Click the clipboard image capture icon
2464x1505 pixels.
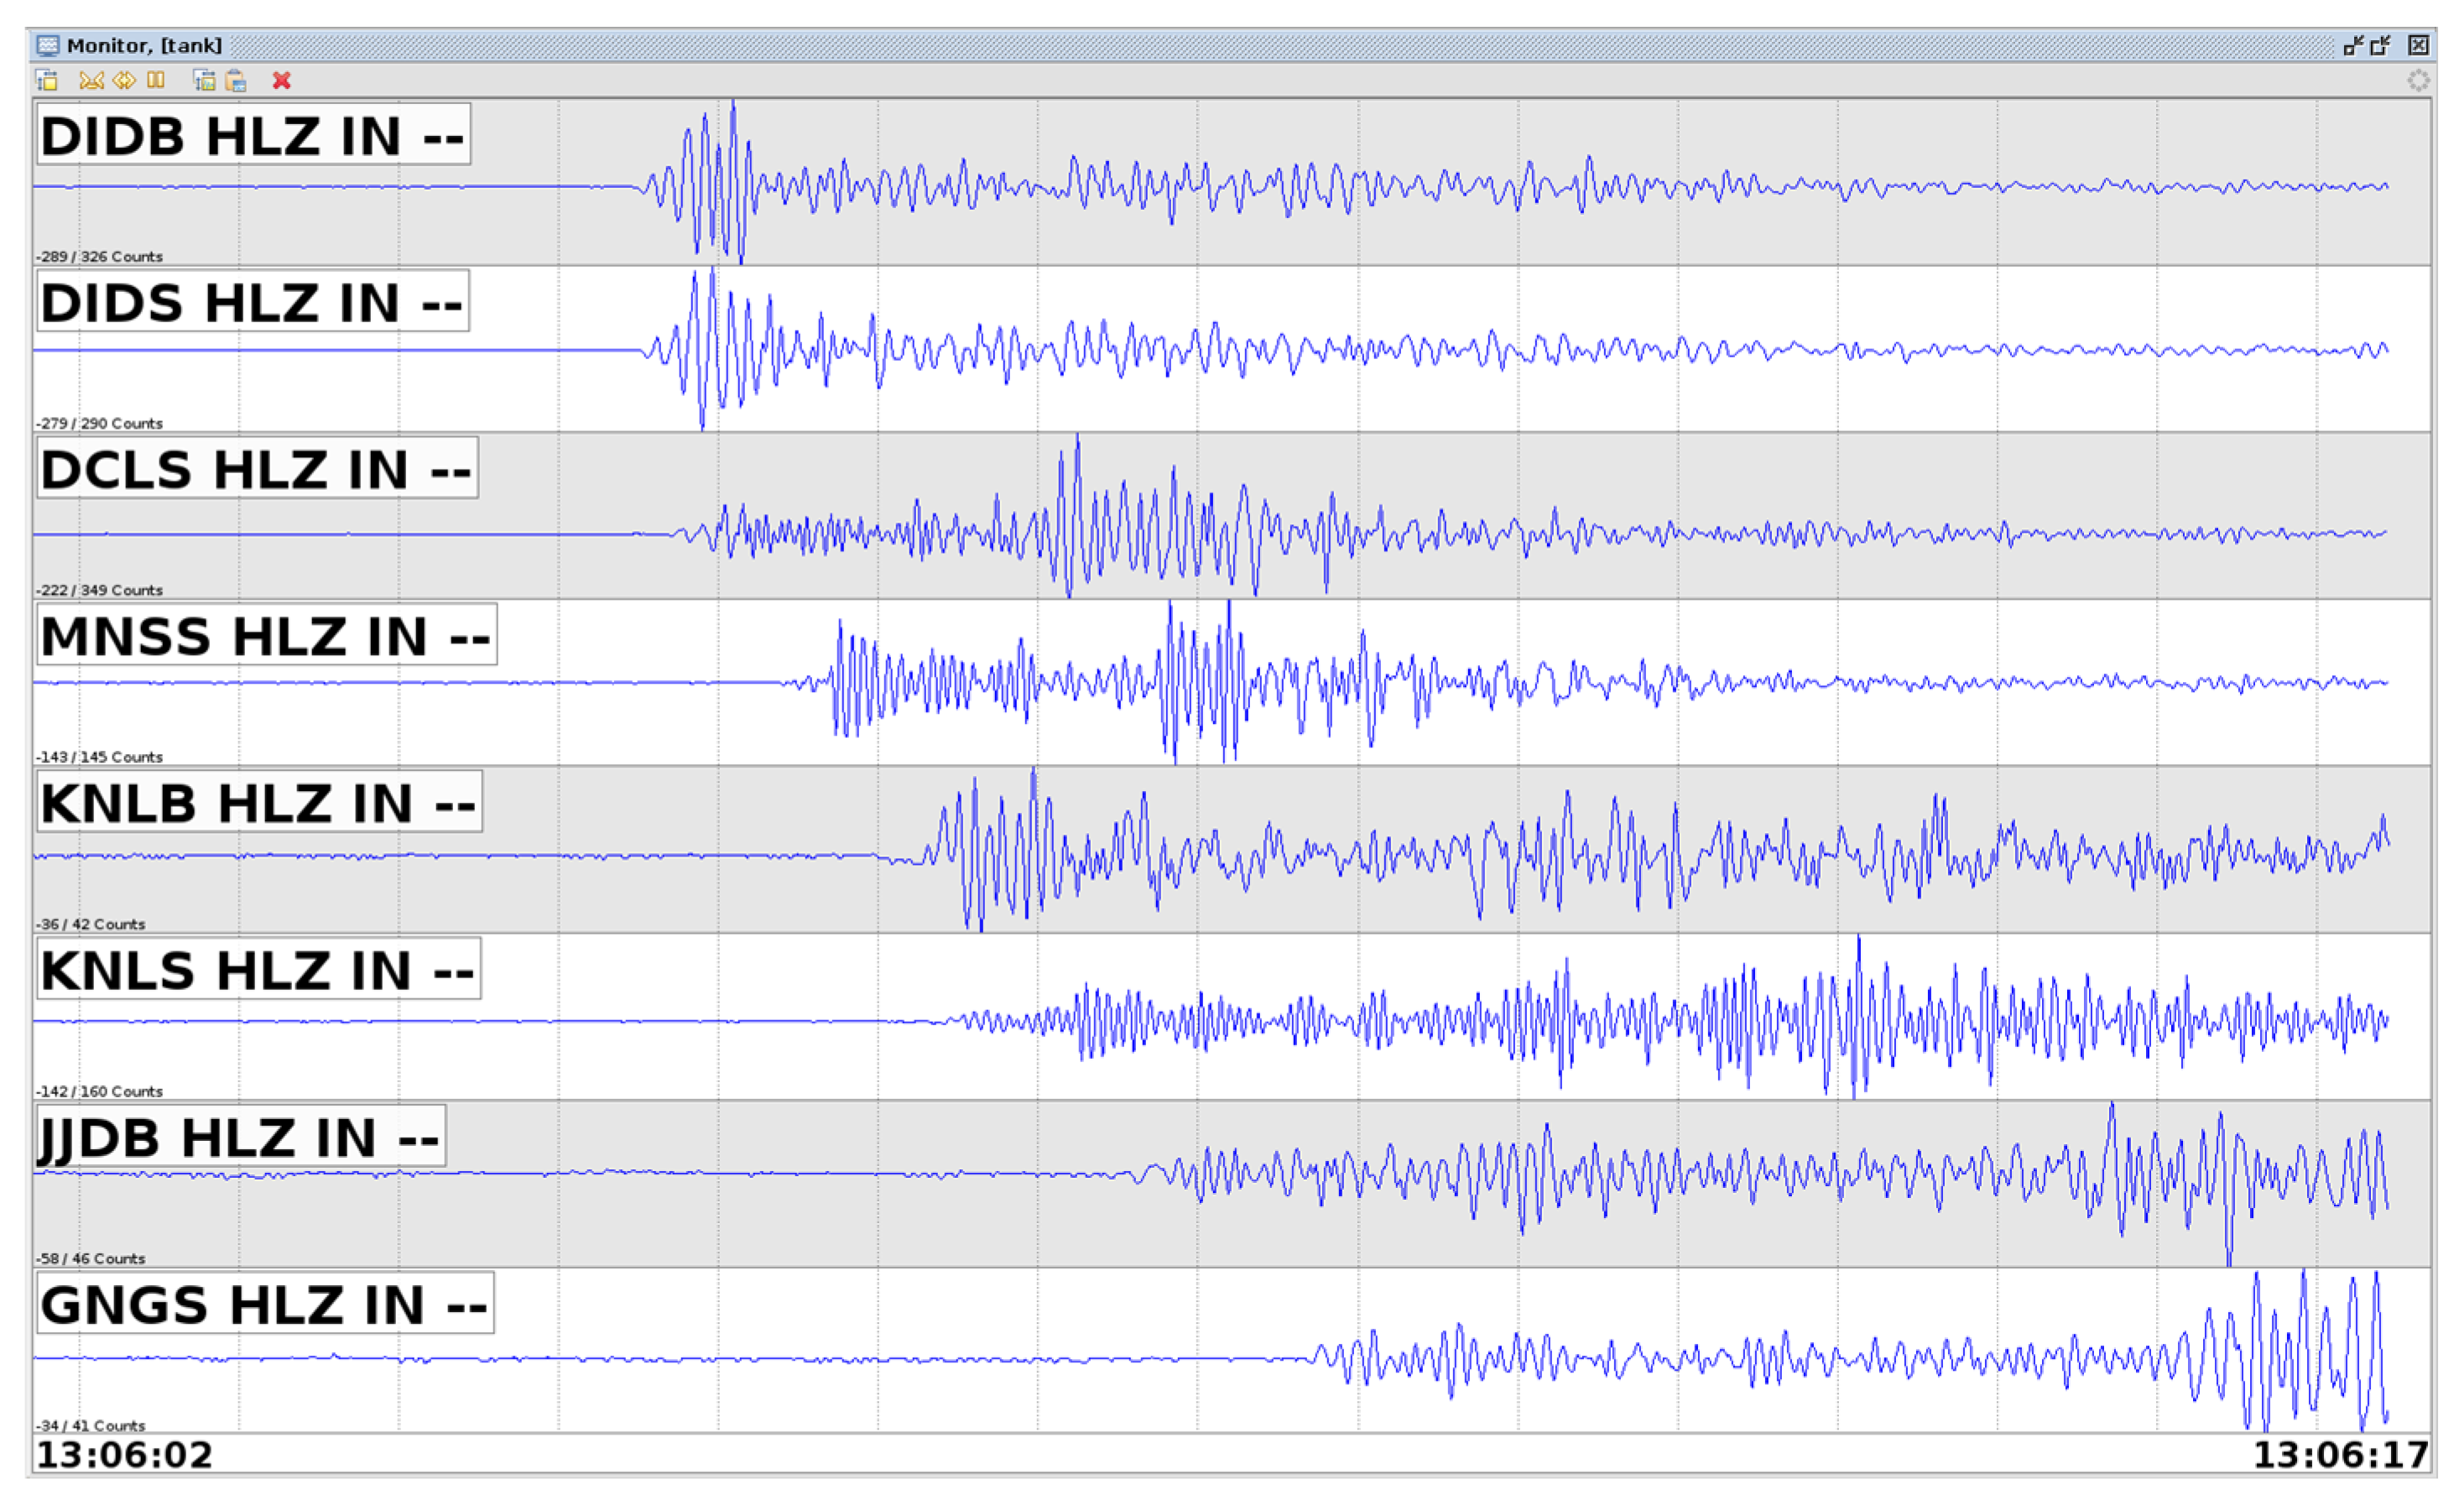coord(236,81)
